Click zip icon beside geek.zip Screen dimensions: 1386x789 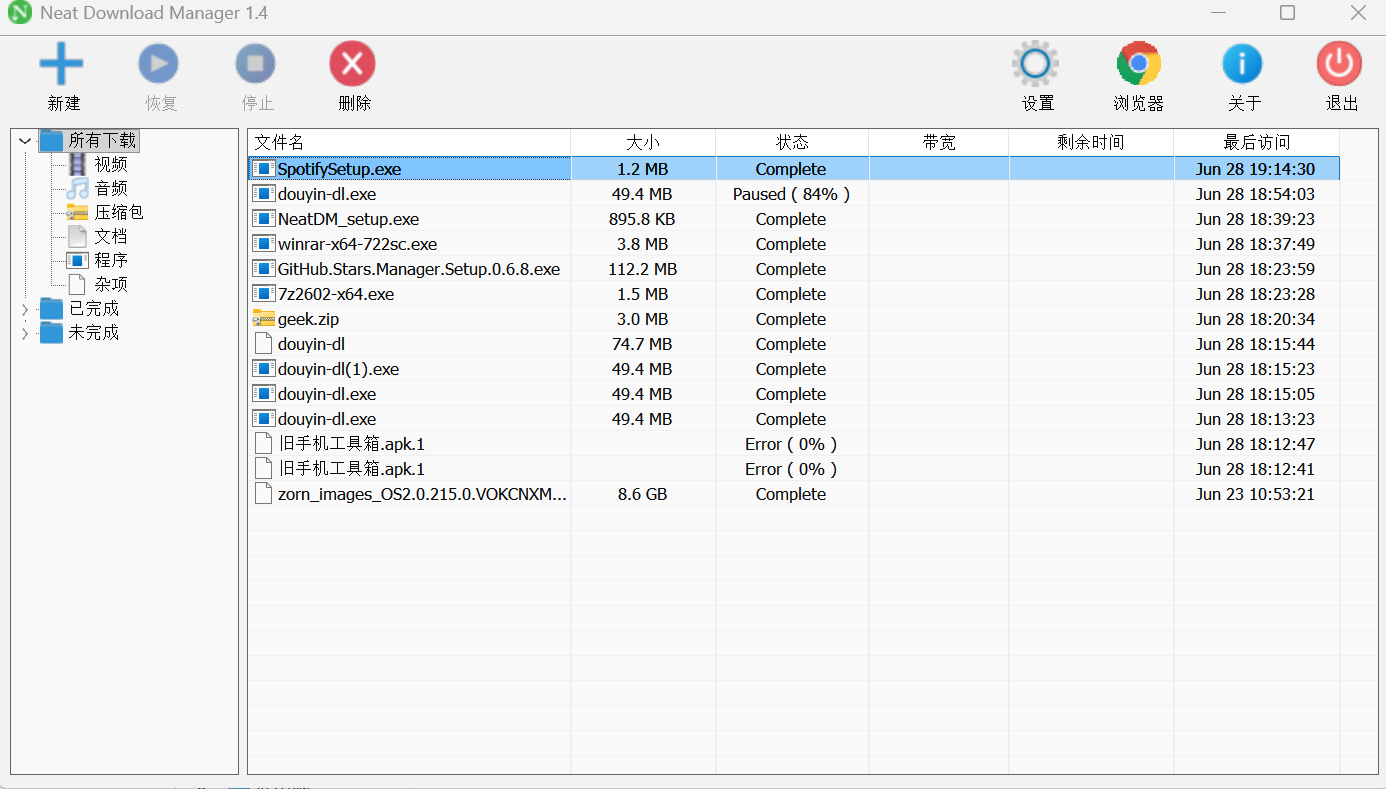(x=263, y=319)
